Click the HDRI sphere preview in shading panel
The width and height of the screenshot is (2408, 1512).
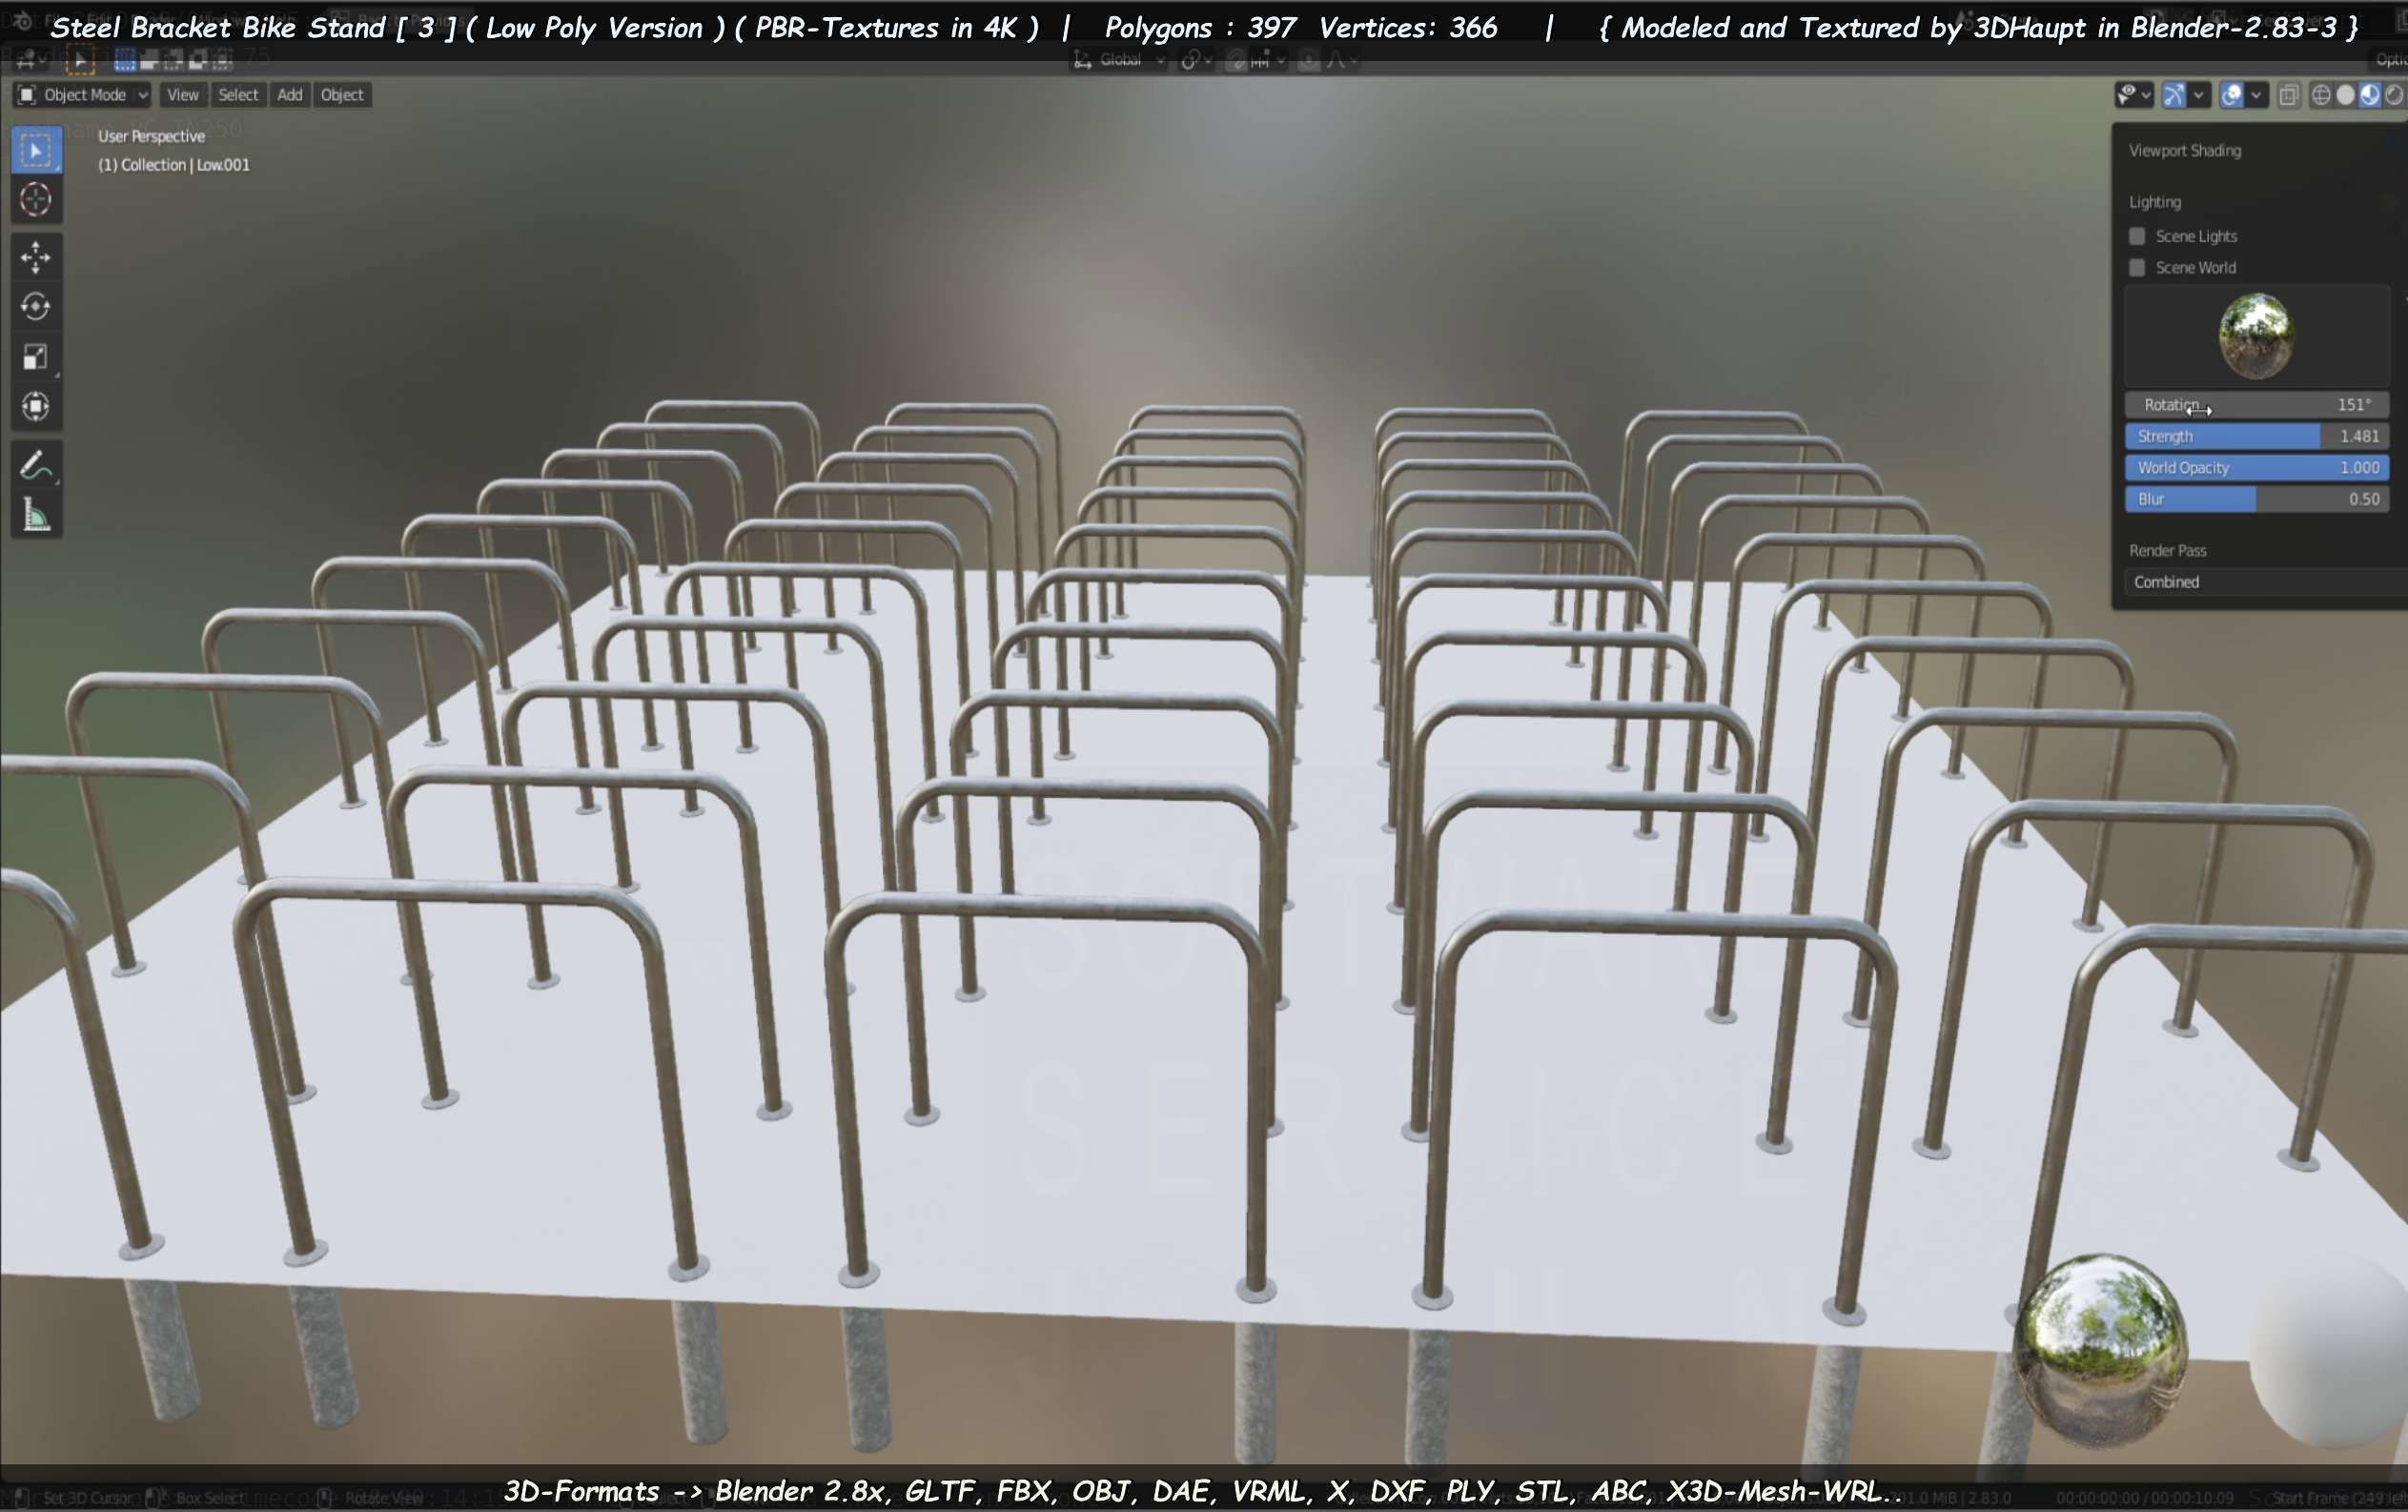pos(2256,336)
